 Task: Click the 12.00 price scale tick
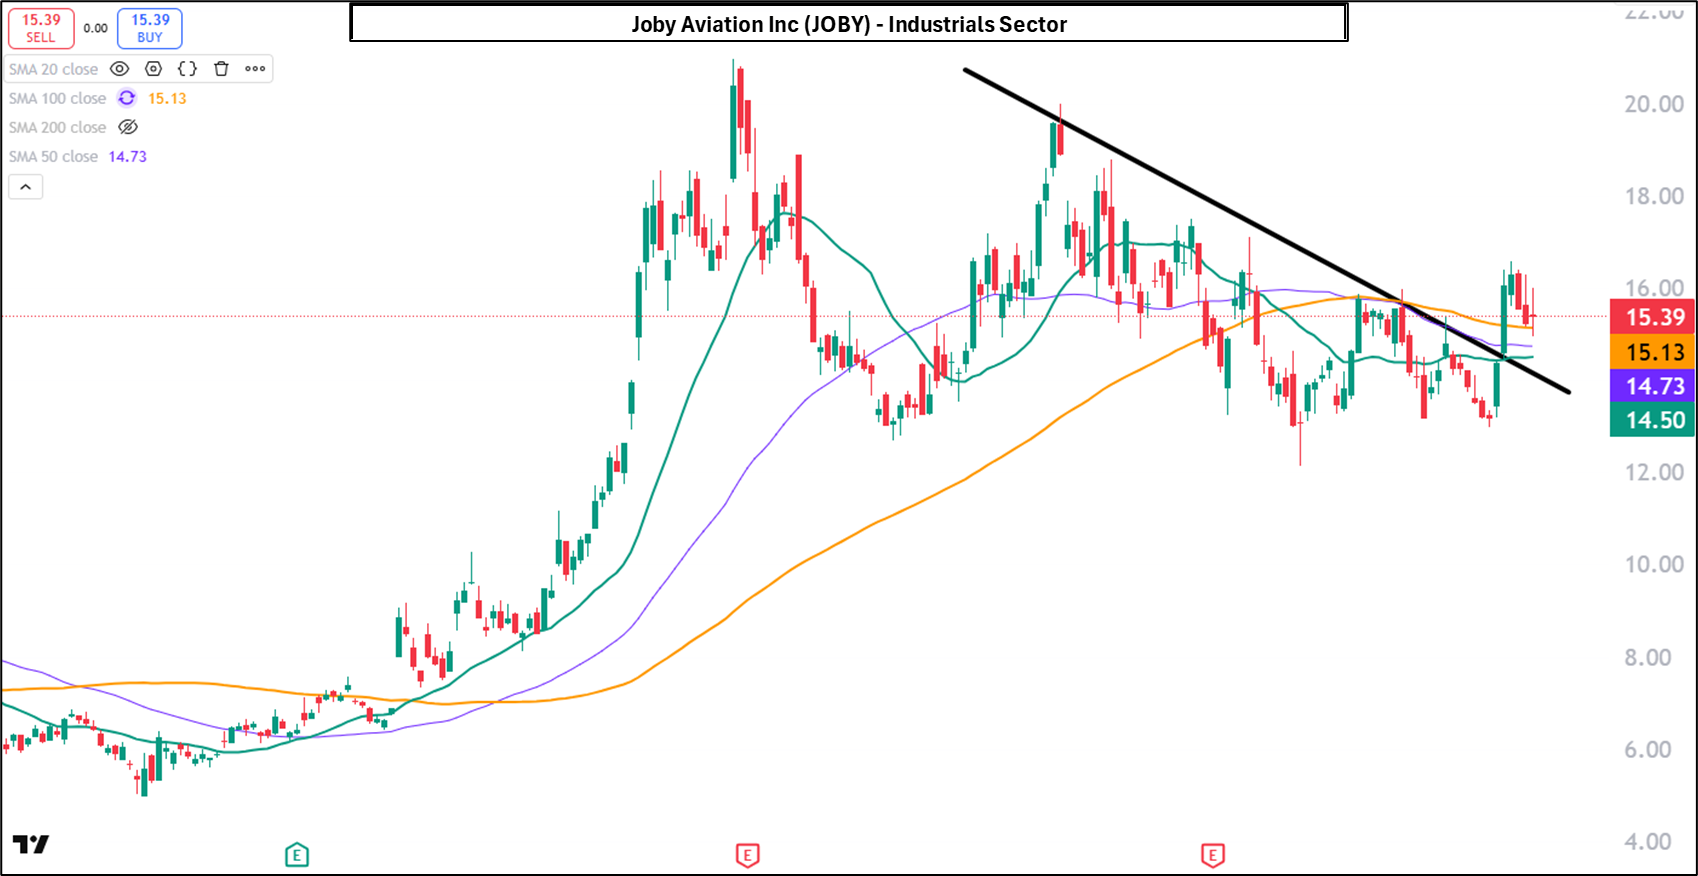1654,472
